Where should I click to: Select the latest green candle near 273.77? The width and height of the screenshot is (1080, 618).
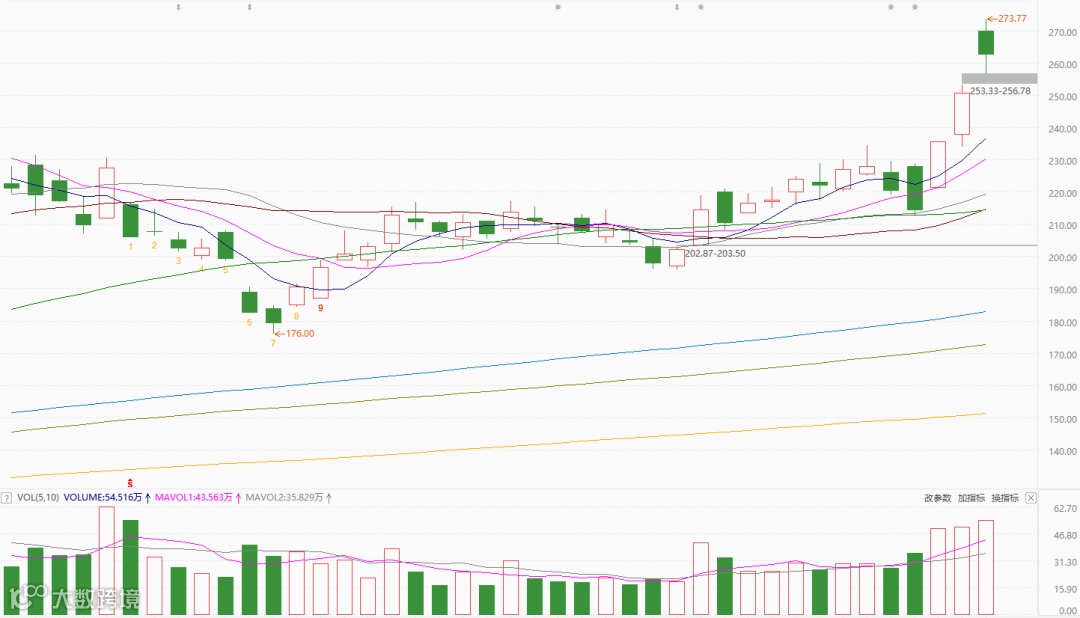986,43
